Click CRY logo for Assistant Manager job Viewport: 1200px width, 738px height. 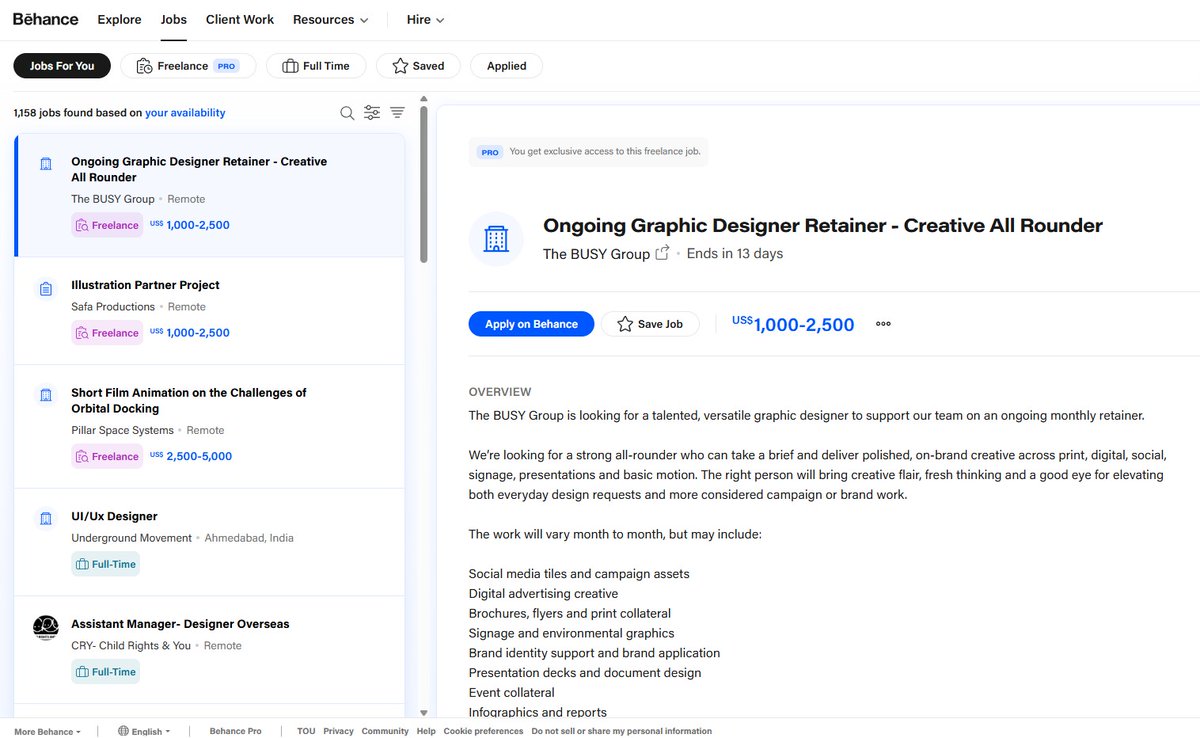point(46,627)
